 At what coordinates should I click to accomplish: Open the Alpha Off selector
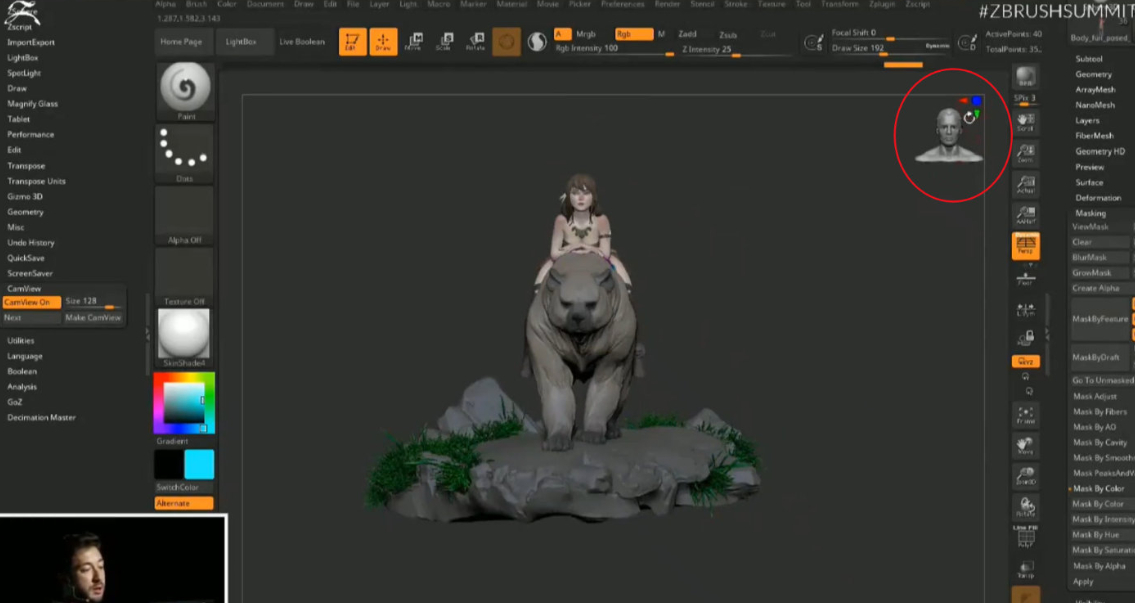point(185,216)
